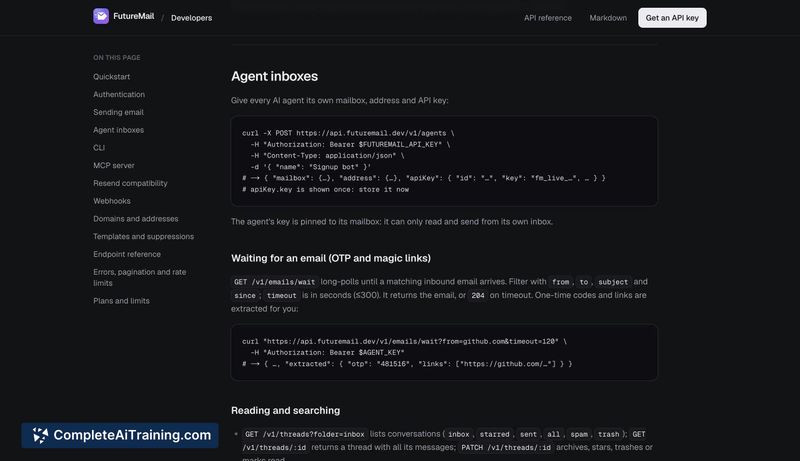Open the FutureMail home link text
The width and height of the screenshot is (800, 461).
coord(134,16)
